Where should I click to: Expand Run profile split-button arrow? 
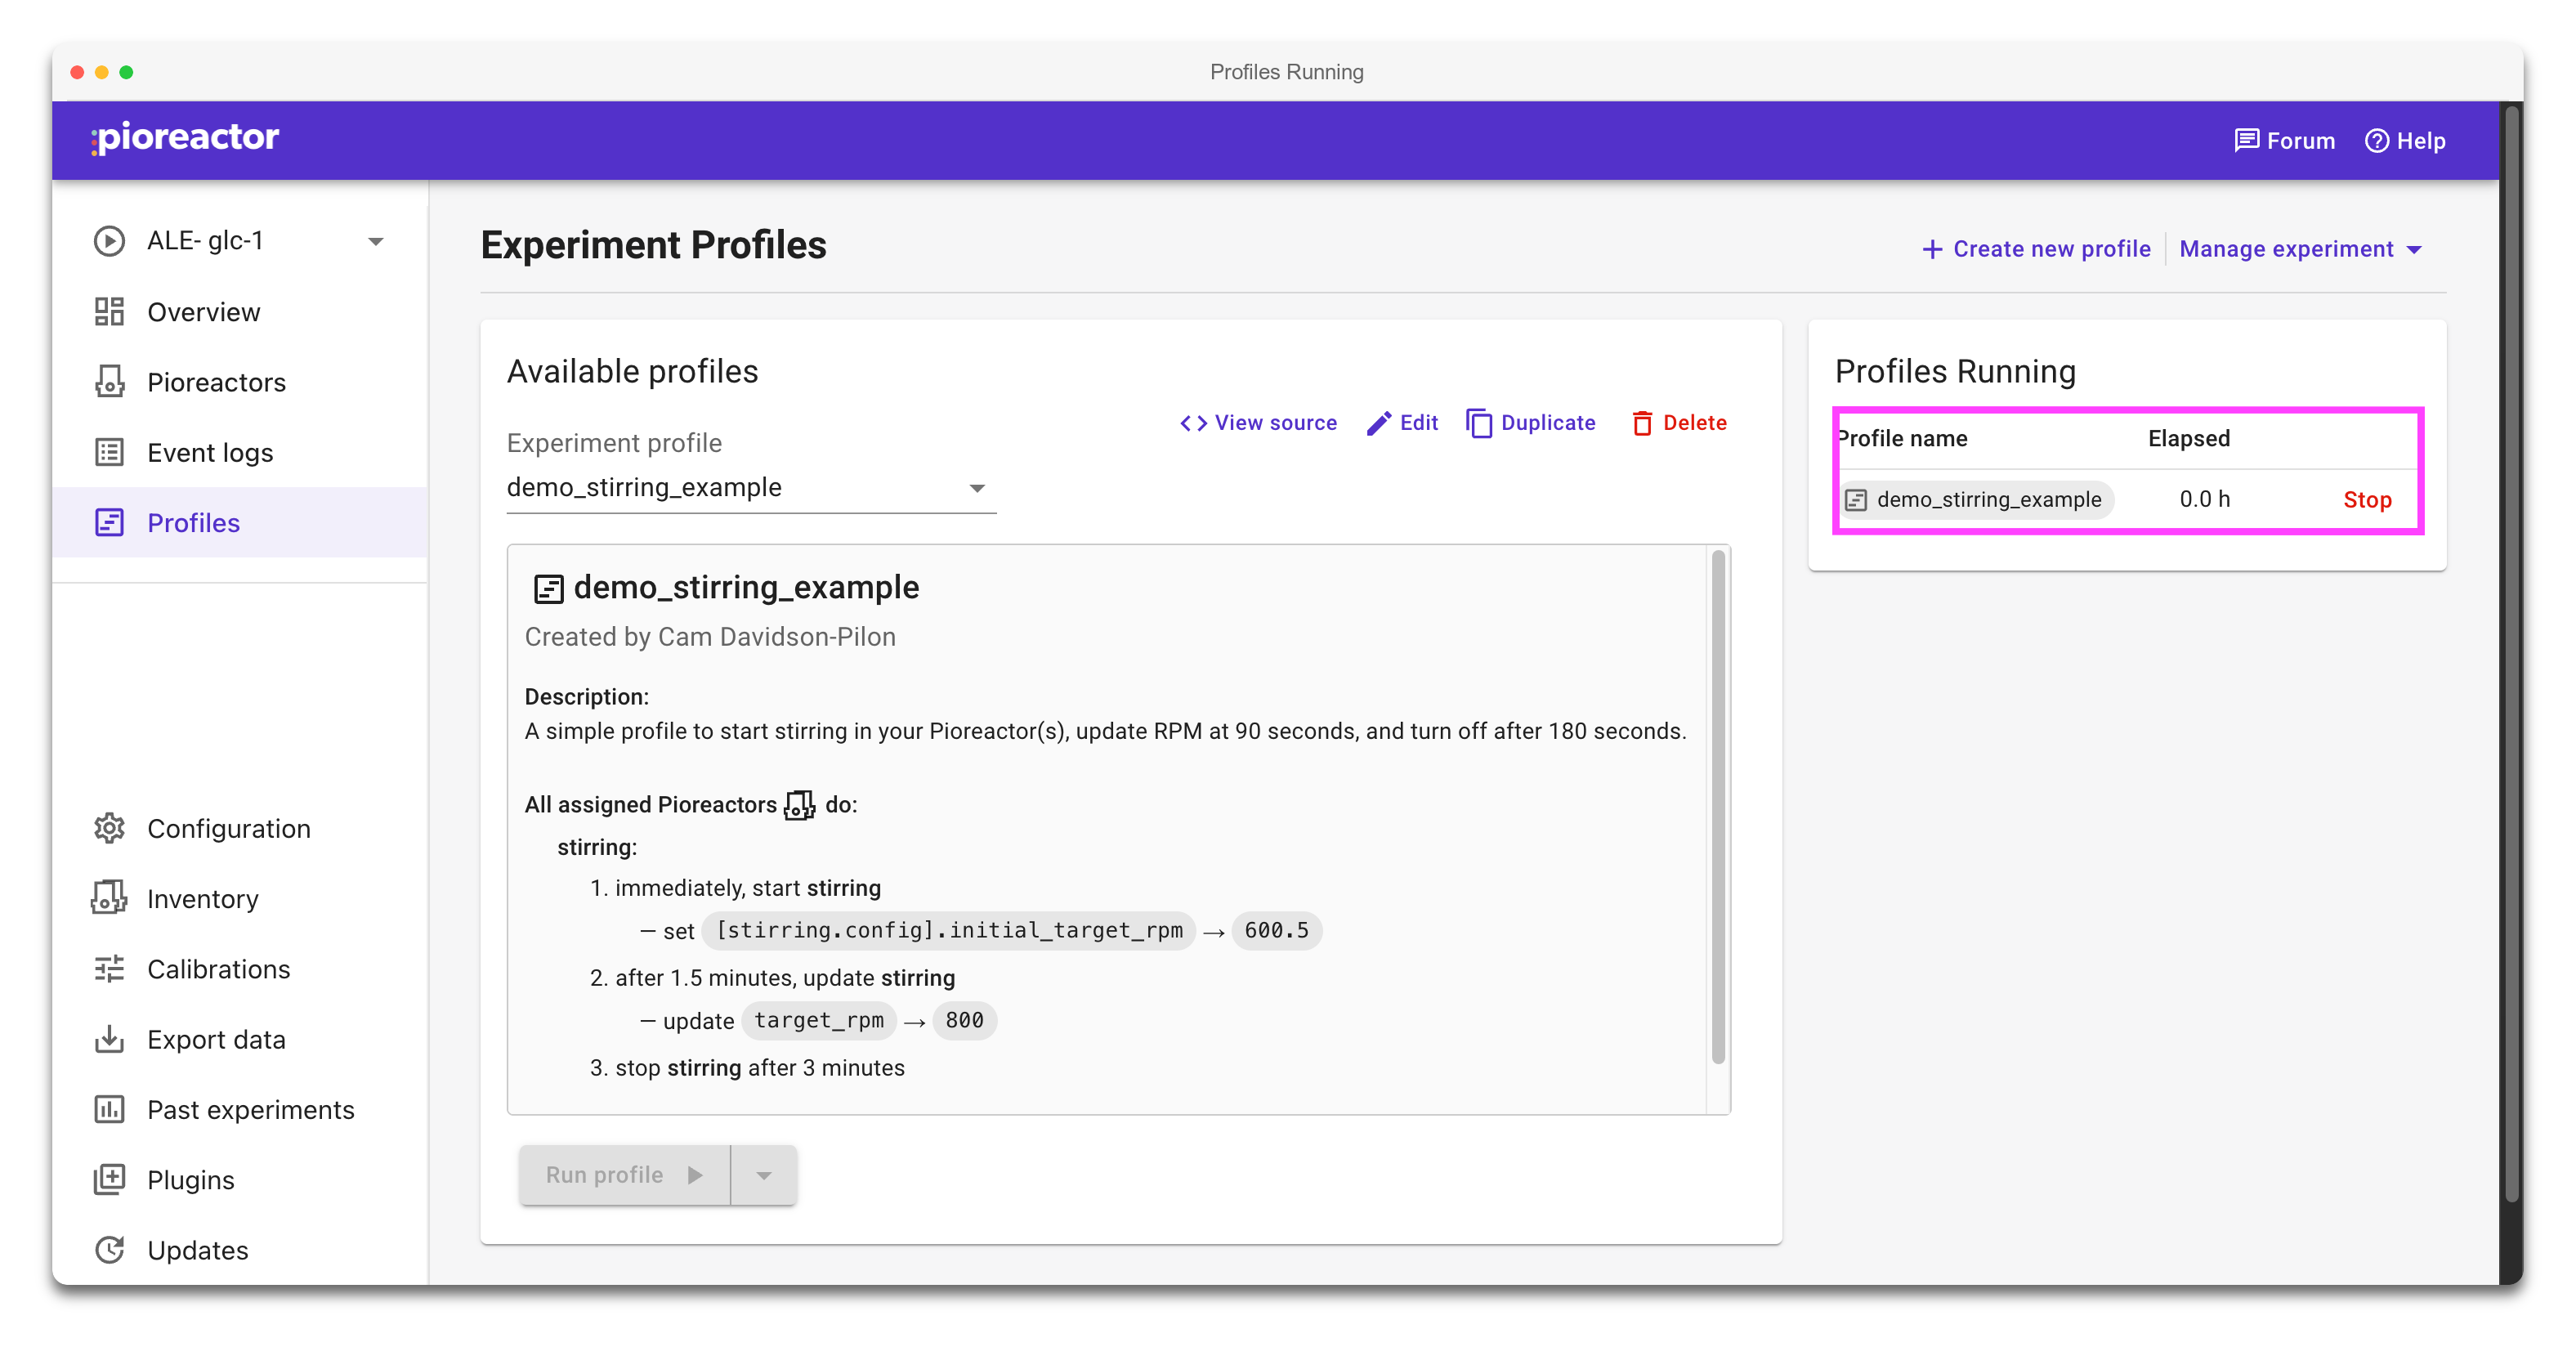coord(764,1175)
